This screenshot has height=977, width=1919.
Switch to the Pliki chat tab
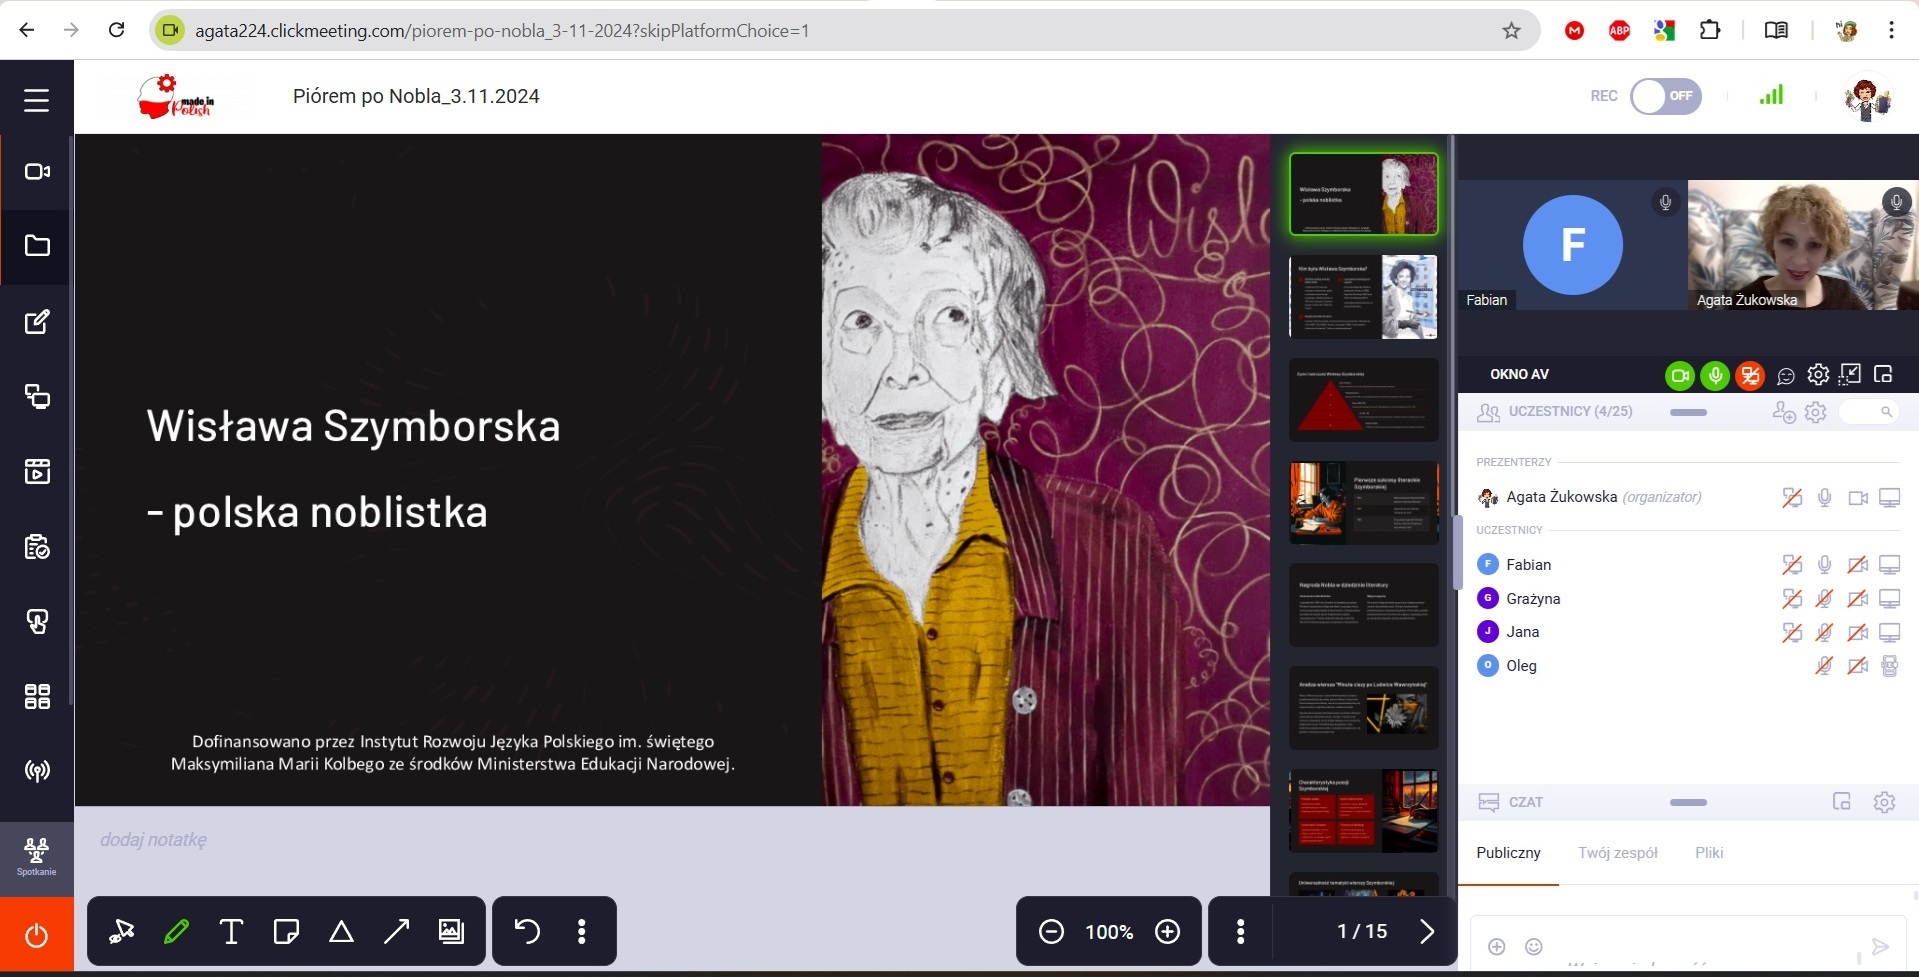coord(1709,853)
